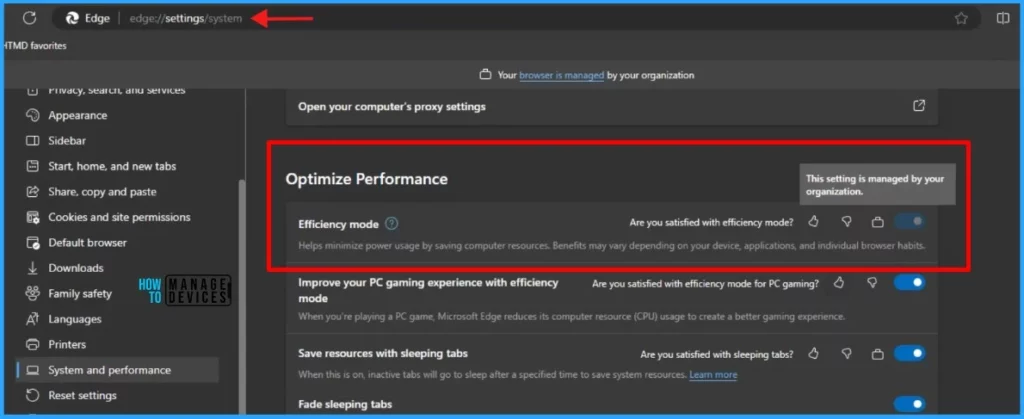Click the Efficiency mode help question icon
Image resolution: width=1024 pixels, height=419 pixels.
pos(391,224)
